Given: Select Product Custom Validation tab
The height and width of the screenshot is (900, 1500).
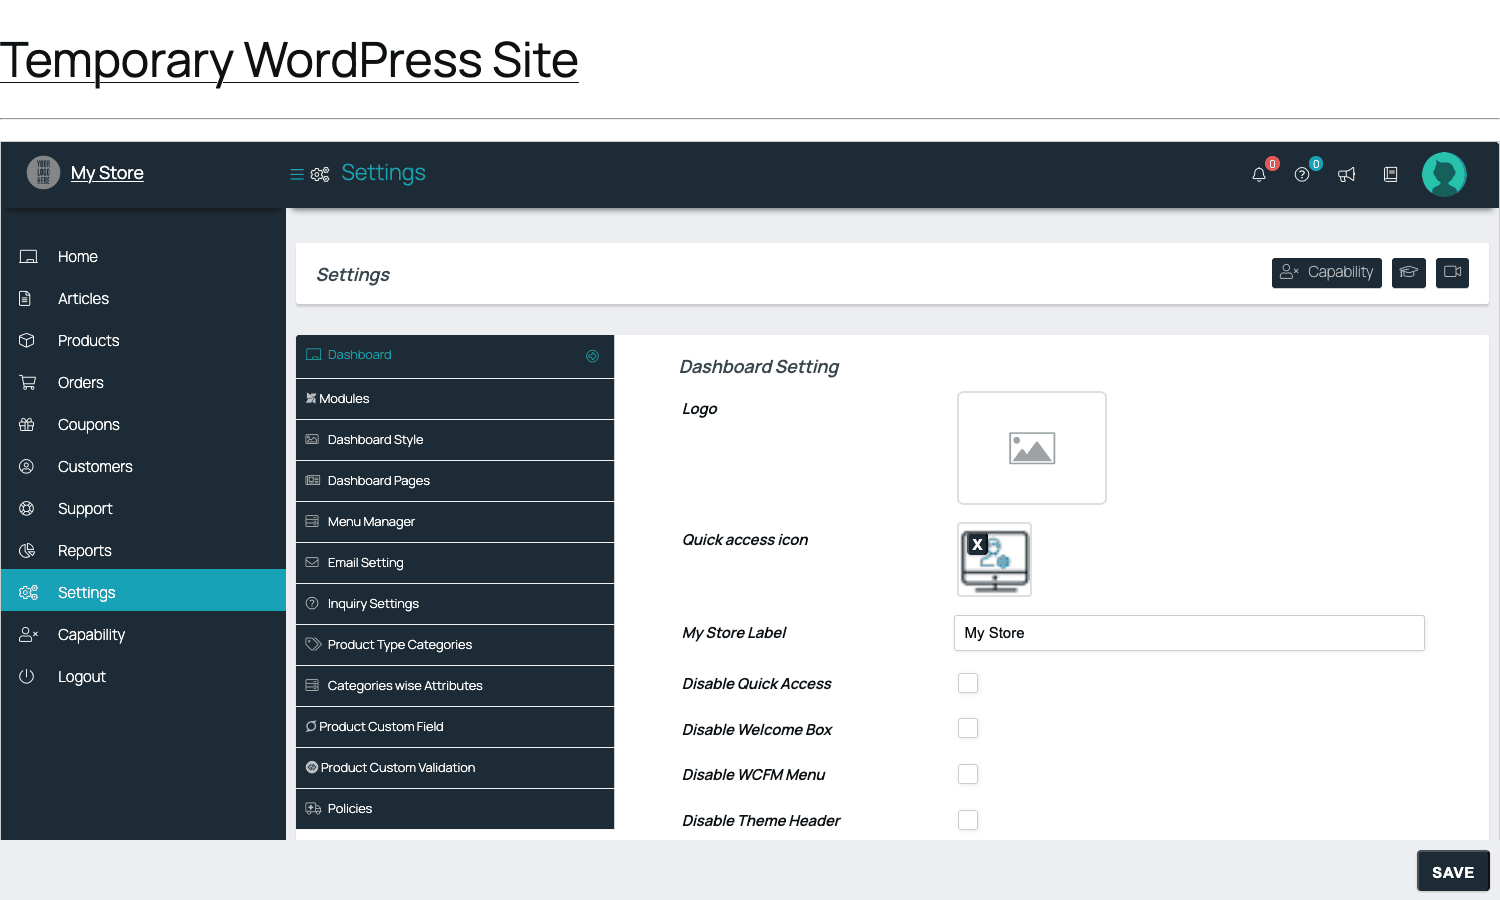Looking at the screenshot, I should [455, 768].
